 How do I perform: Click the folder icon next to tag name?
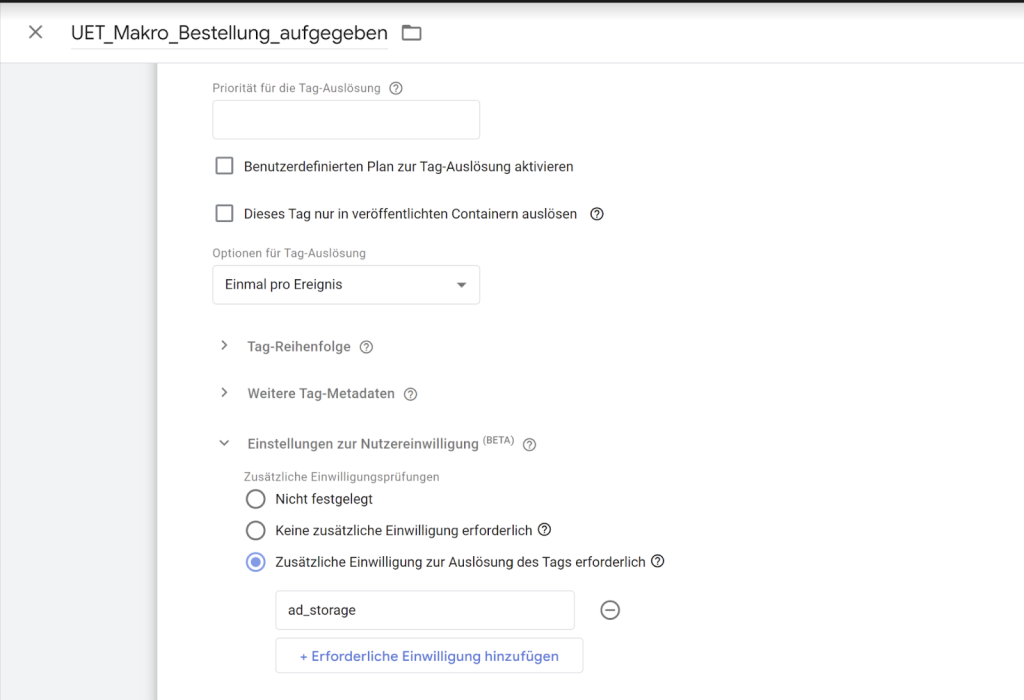point(411,33)
